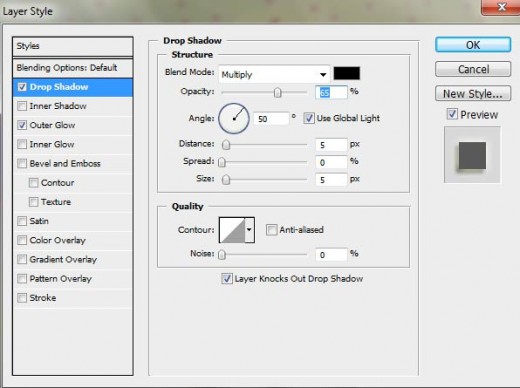Viewport: 520px width, 388px height.
Task: Select the Drop Shadow style label
Action: (59, 87)
